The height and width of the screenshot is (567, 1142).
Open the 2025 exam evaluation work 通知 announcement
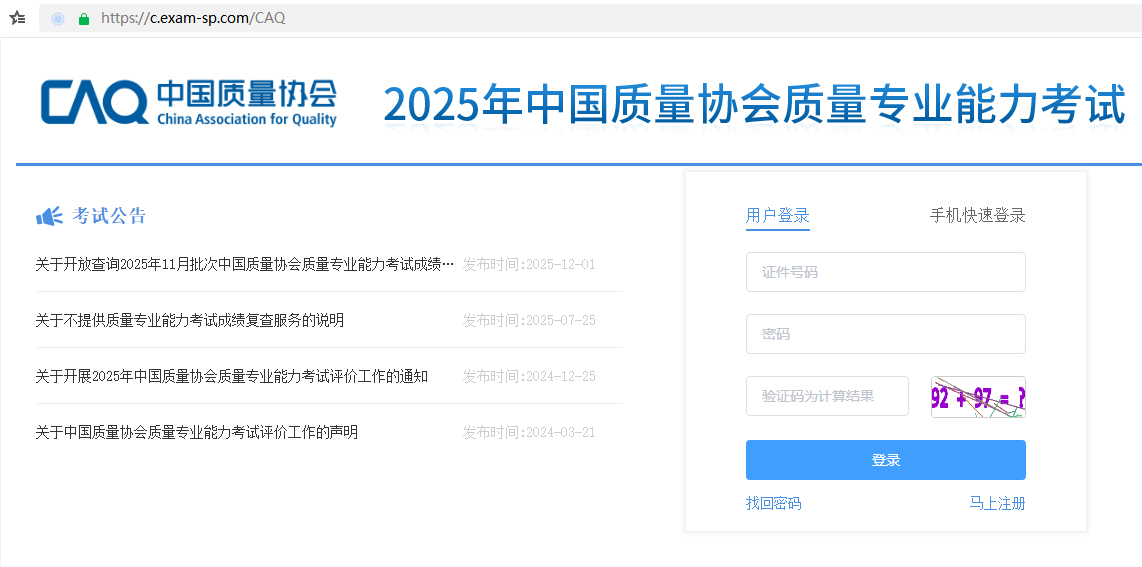click(x=231, y=376)
